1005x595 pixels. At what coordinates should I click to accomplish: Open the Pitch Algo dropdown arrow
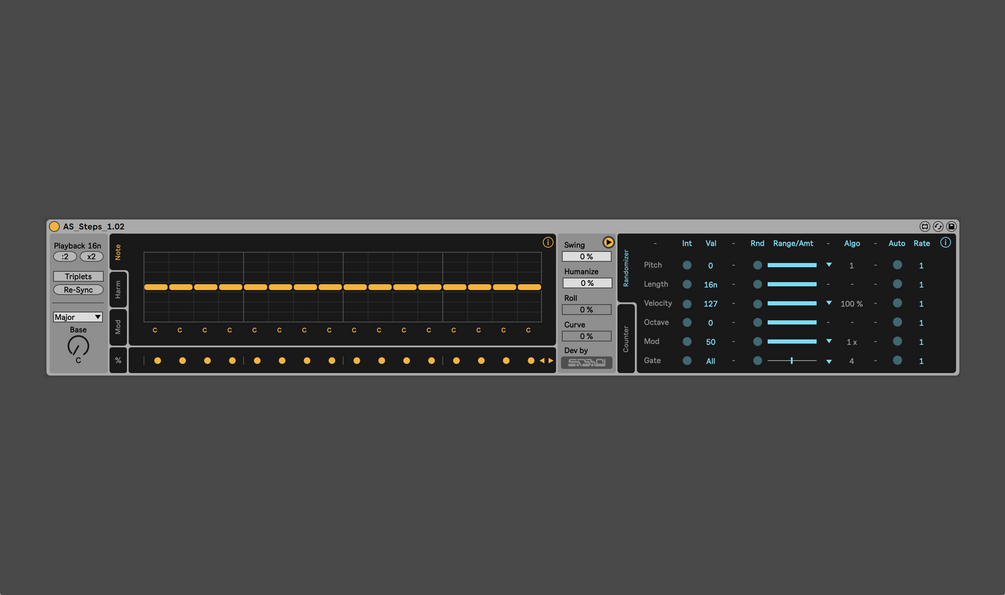click(829, 265)
